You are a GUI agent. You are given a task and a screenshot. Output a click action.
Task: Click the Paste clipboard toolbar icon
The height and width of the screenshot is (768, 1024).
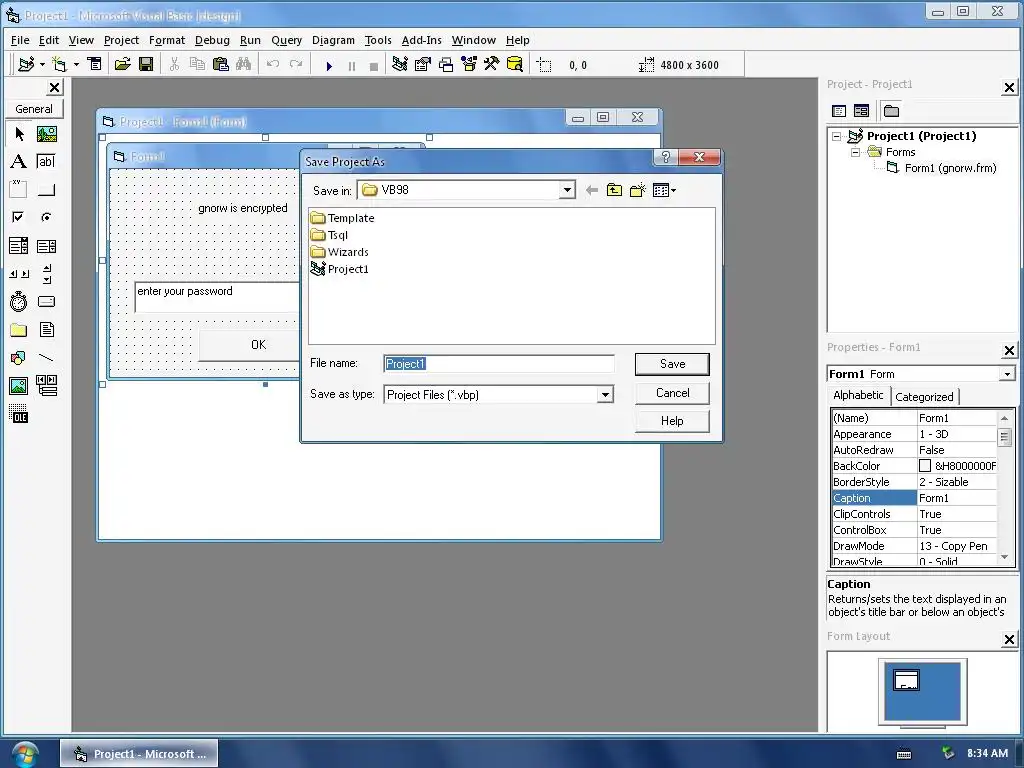coord(221,64)
